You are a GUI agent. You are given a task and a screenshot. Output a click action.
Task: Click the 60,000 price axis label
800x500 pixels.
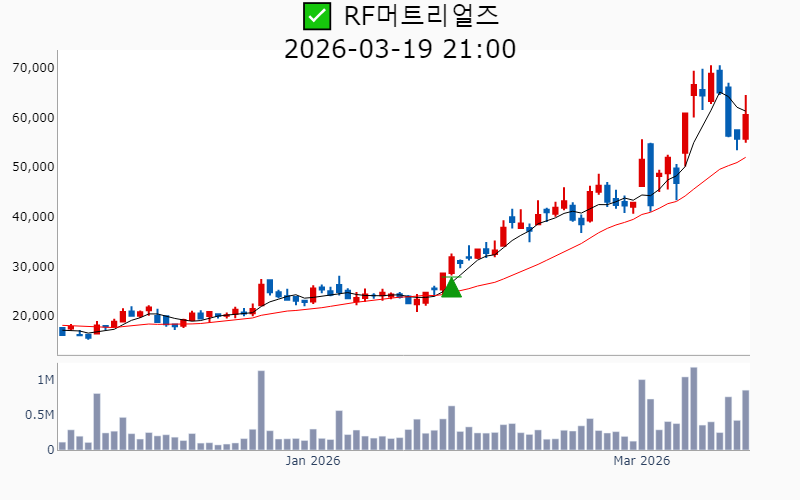(x=34, y=118)
